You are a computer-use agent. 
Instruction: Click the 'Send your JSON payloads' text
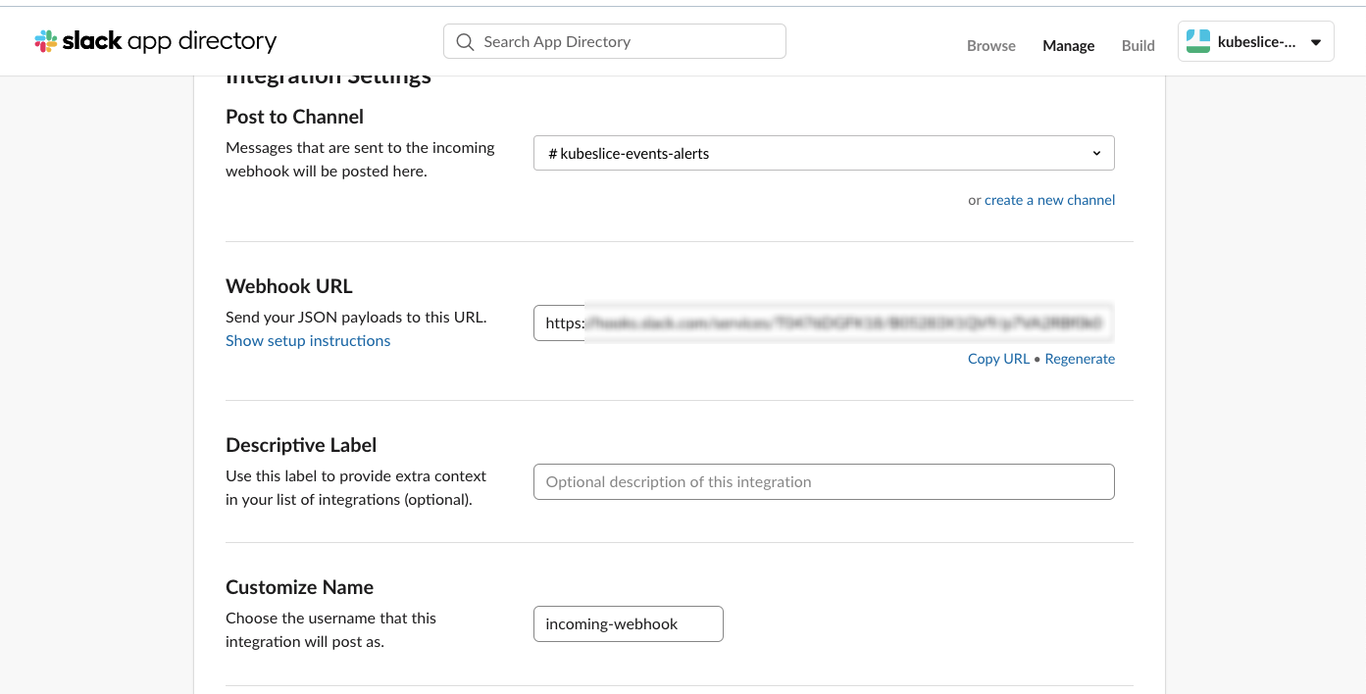(x=356, y=317)
